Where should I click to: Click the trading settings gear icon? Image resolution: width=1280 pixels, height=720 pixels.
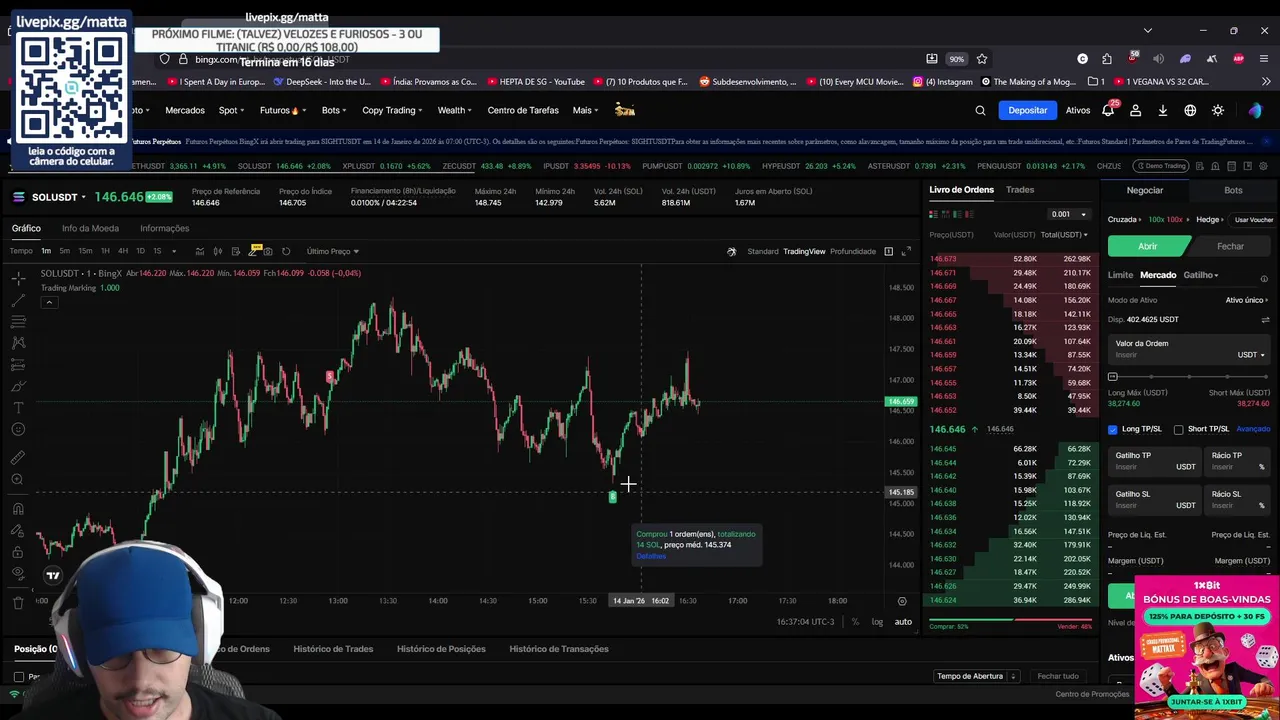click(1263, 166)
